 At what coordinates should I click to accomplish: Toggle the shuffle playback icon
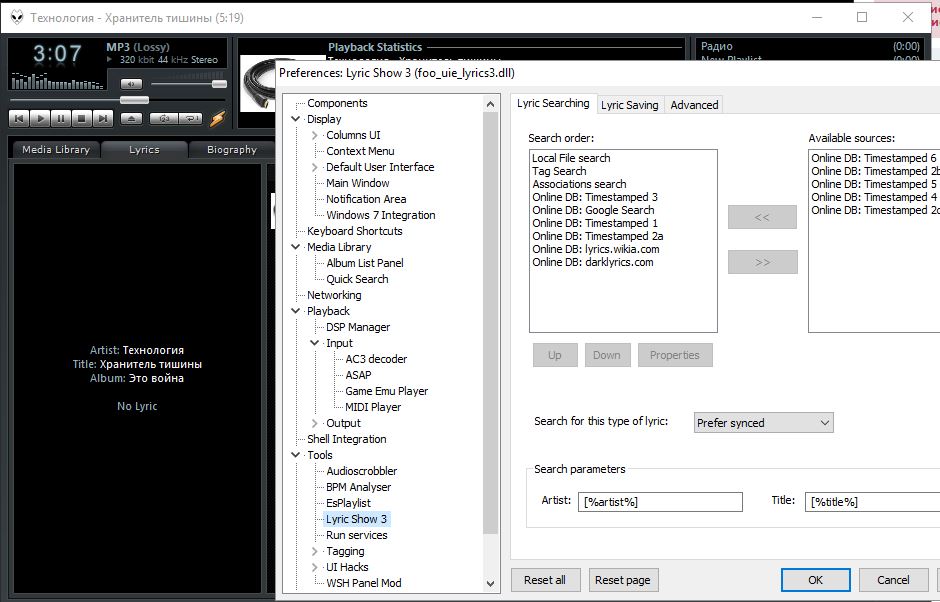163,118
